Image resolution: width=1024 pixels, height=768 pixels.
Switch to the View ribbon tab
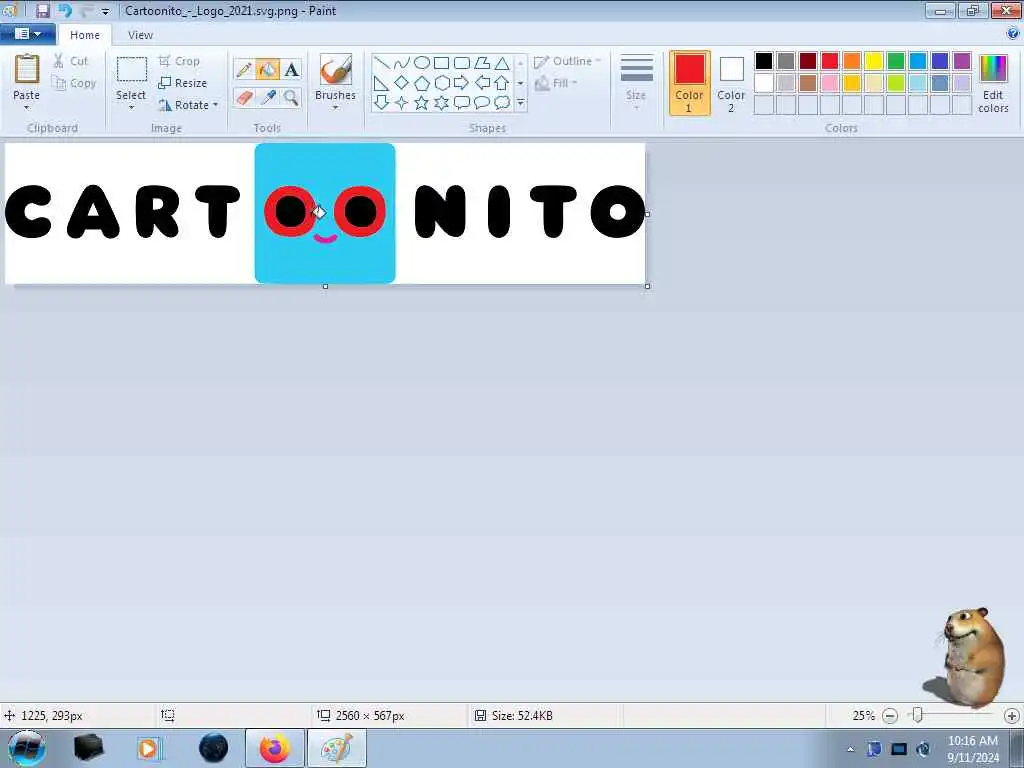(140, 35)
